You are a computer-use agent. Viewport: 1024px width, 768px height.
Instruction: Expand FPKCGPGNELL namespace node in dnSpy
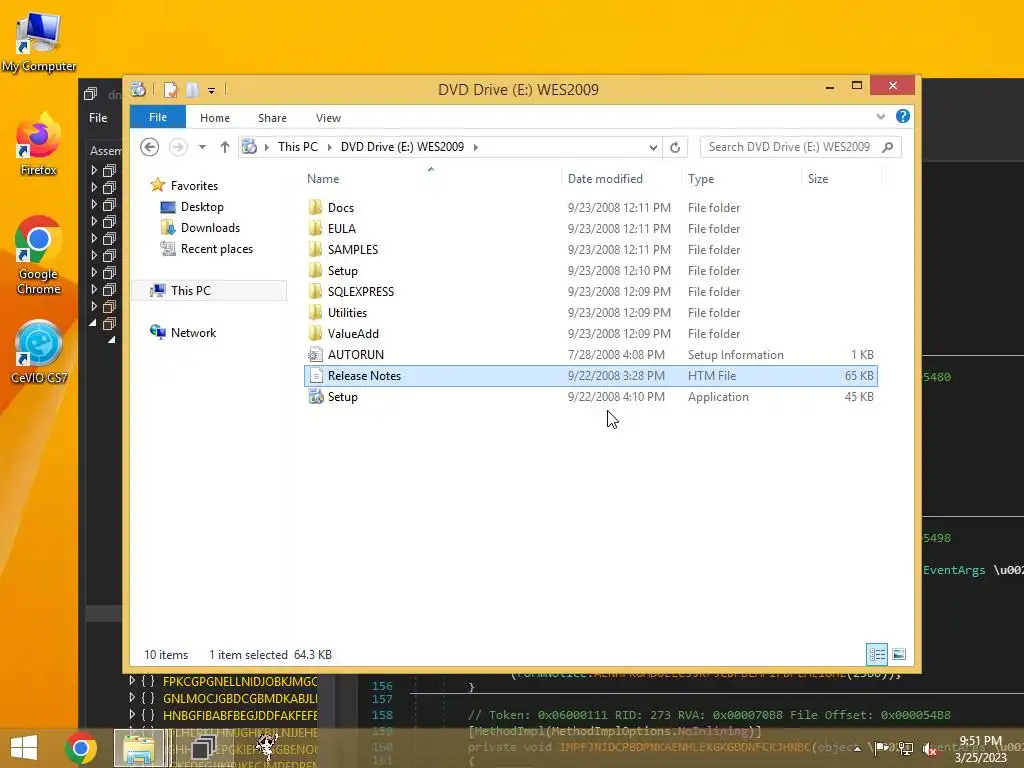133,681
